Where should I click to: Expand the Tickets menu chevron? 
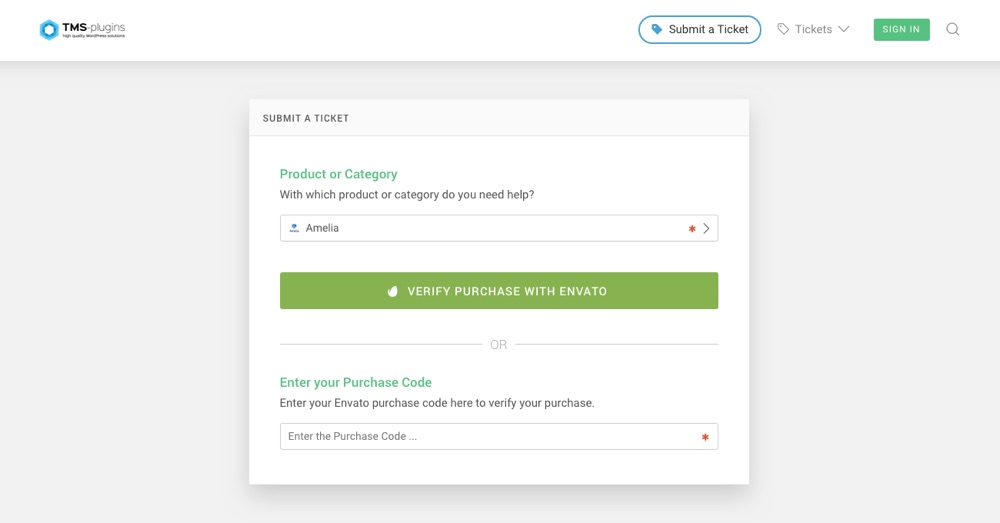pos(844,29)
